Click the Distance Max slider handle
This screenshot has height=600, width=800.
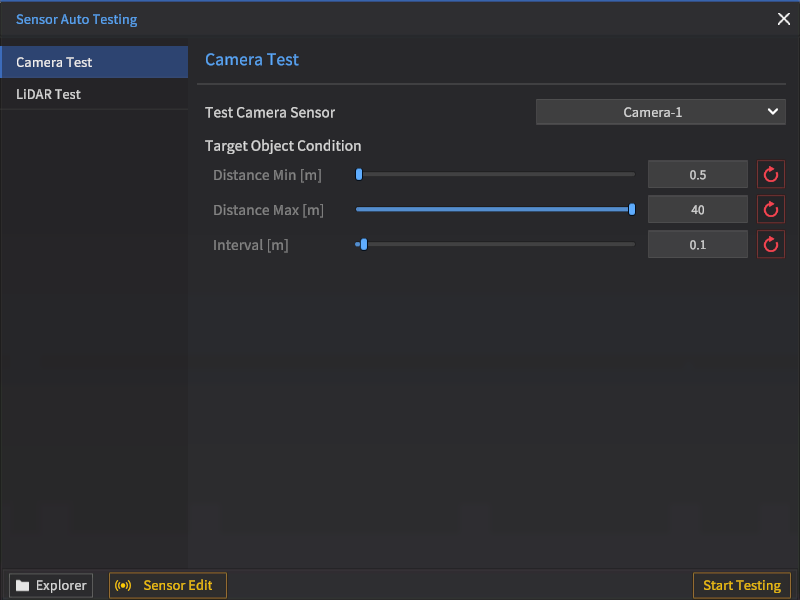coord(632,210)
